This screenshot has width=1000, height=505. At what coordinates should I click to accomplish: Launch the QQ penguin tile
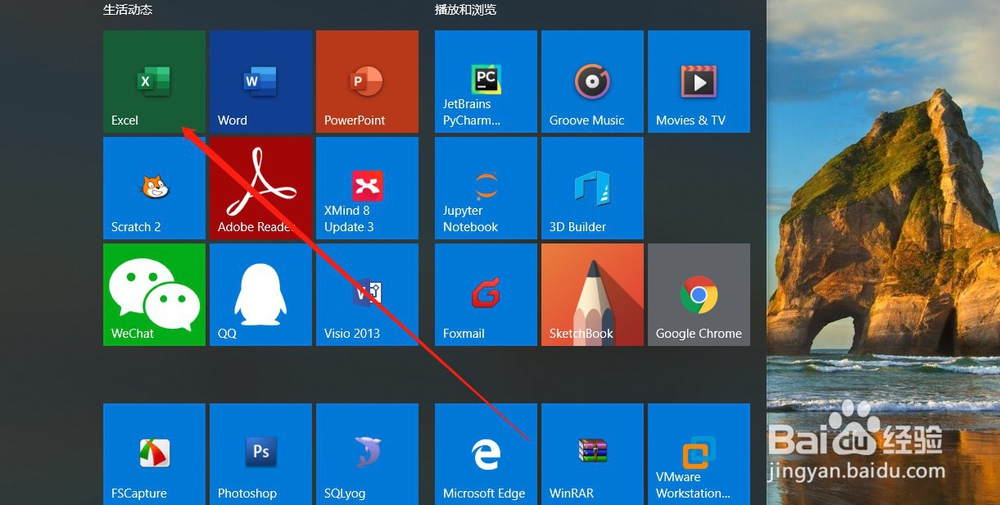[261, 295]
